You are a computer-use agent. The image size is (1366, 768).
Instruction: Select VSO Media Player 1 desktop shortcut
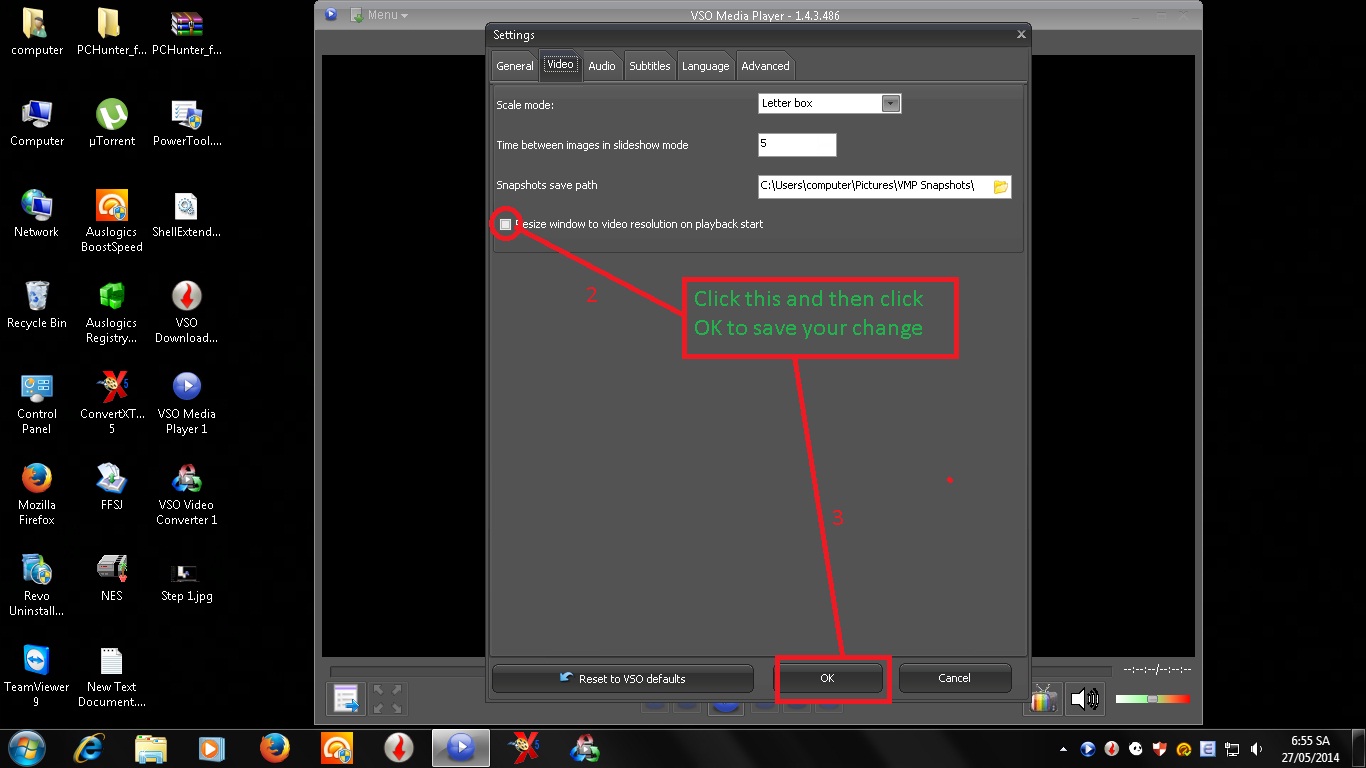186,403
